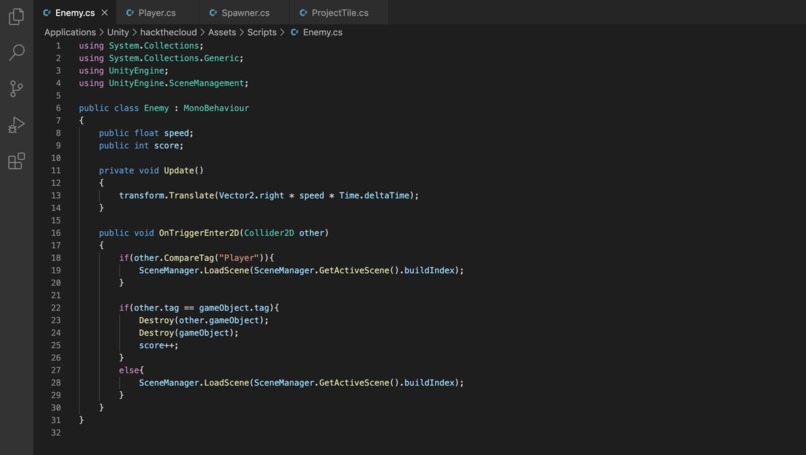Open the Extensions view
Screen dimensions: 806x455
coord(16,161)
